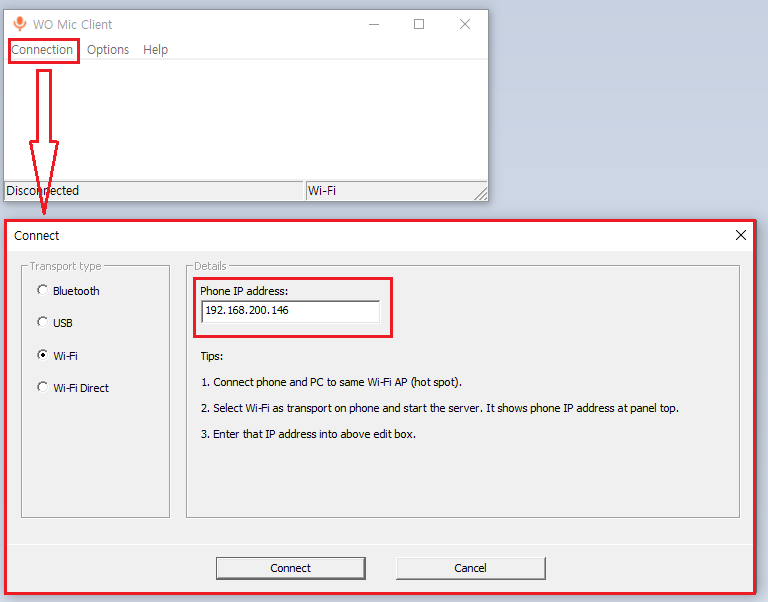Viewport: 768px width, 602px height.
Task: Open the Connection menu
Action: tap(42, 50)
